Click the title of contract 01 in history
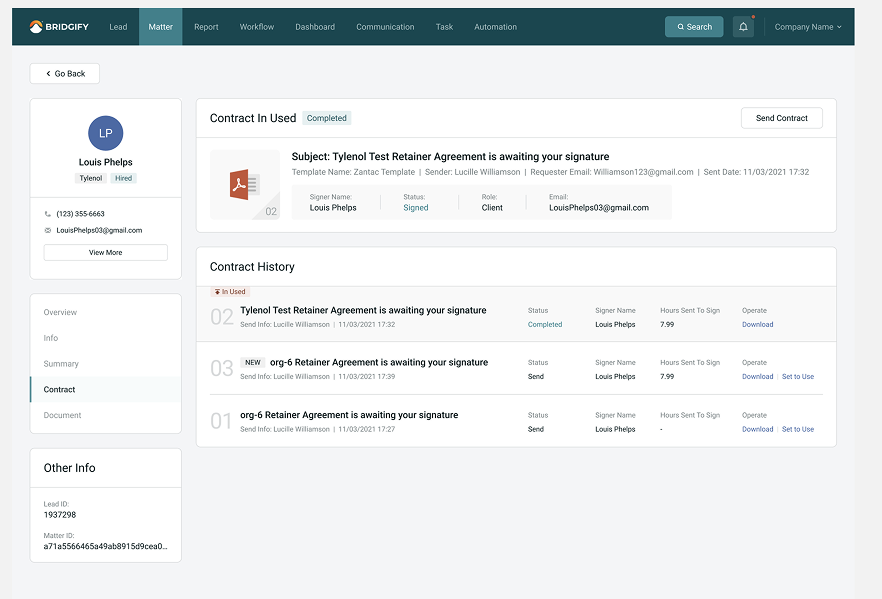Screen dimensions: 882x599 coord(349,415)
